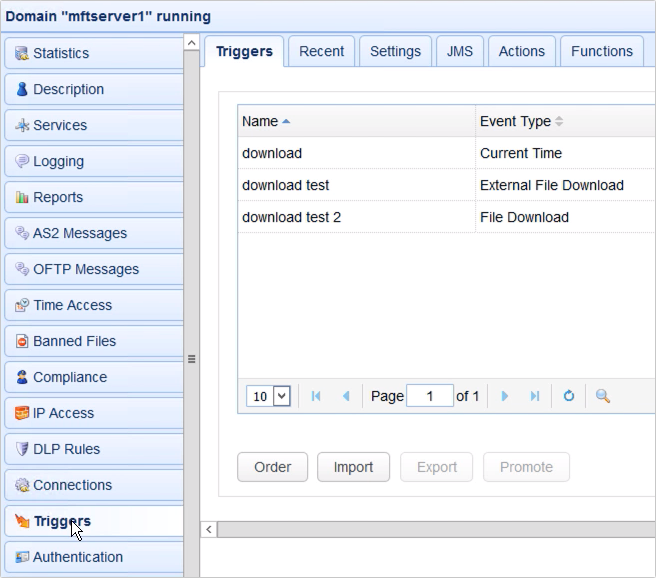Jump to last page of triggers

(x=535, y=396)
